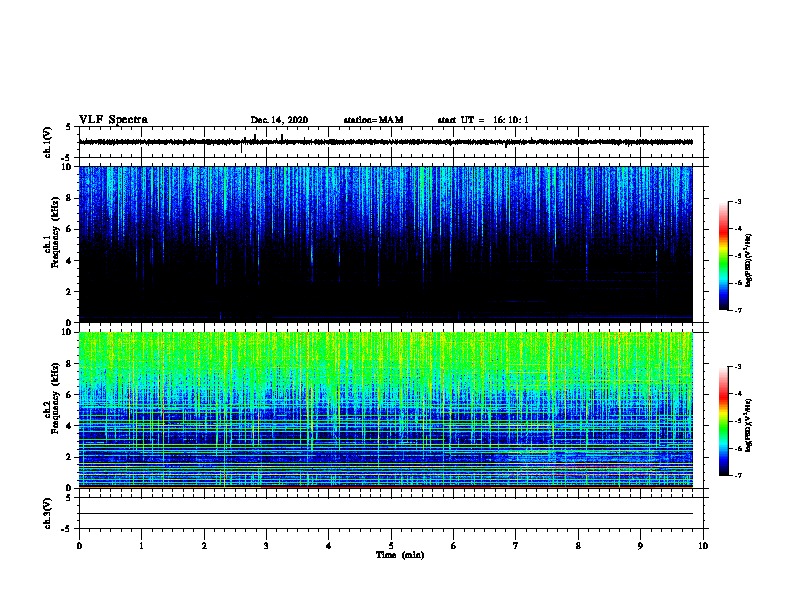This screenshot has height=612, width=792.
Task: Click the "4" kHz tick of ch.1 spectrogram
Action: click(70, 261)
